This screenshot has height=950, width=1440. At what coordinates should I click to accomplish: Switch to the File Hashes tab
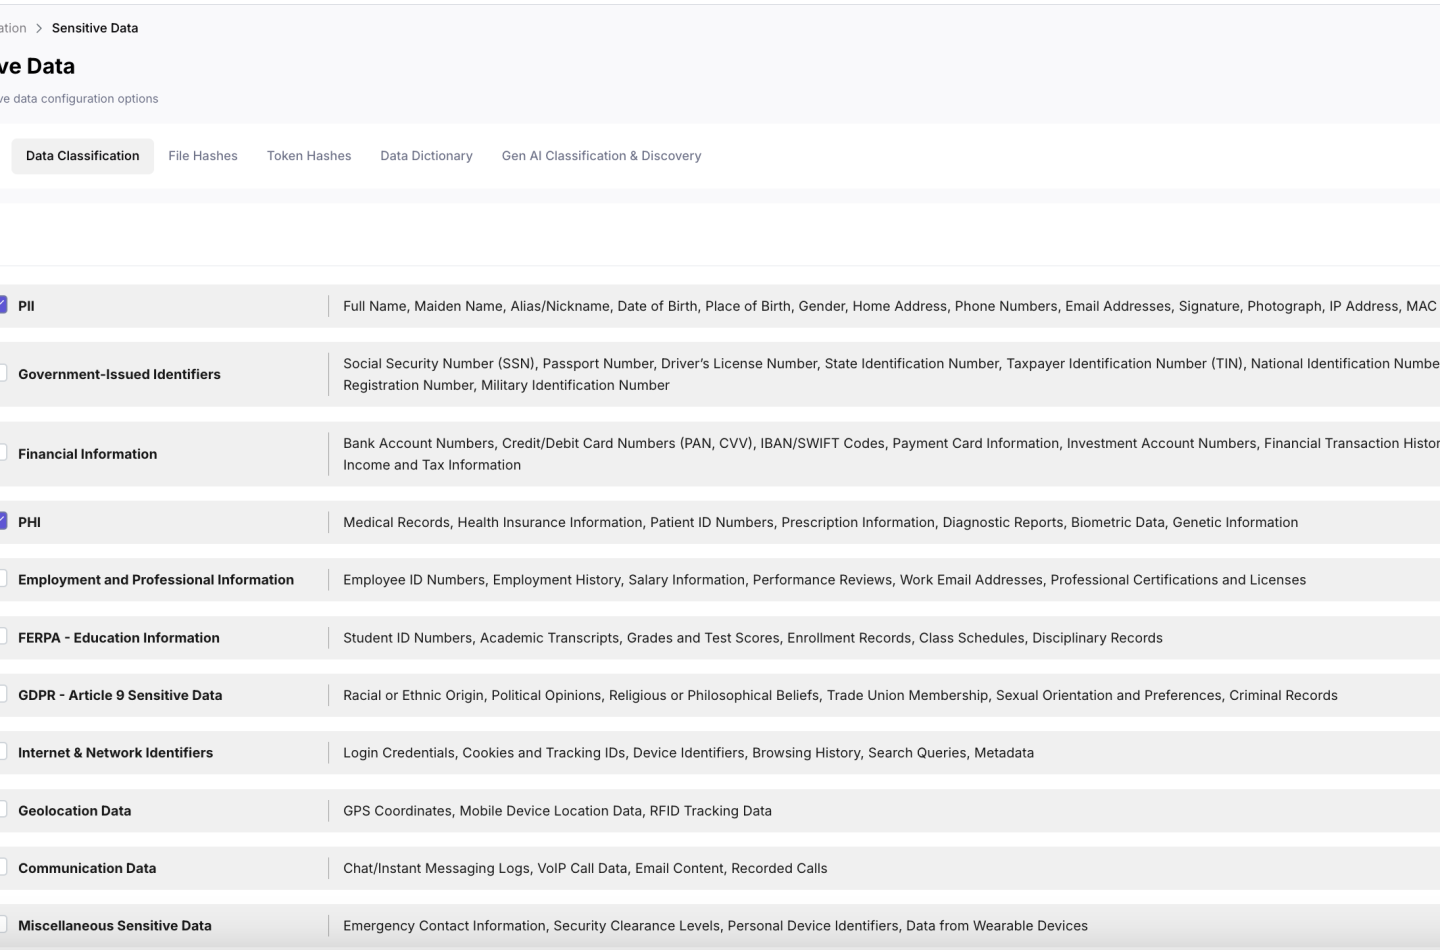coord(203,156)
